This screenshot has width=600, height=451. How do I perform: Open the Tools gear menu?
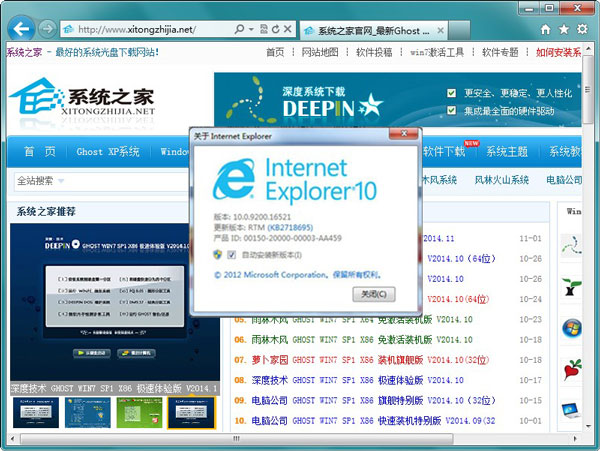coord(582,29)
